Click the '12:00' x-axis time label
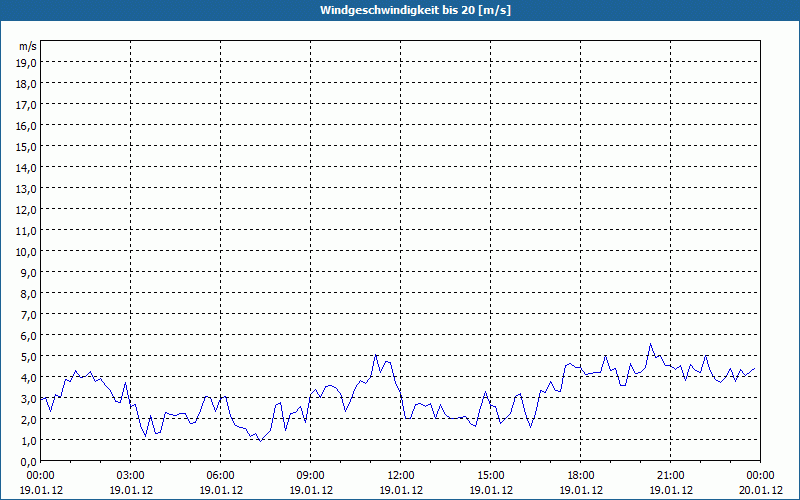 coord(401,476)
